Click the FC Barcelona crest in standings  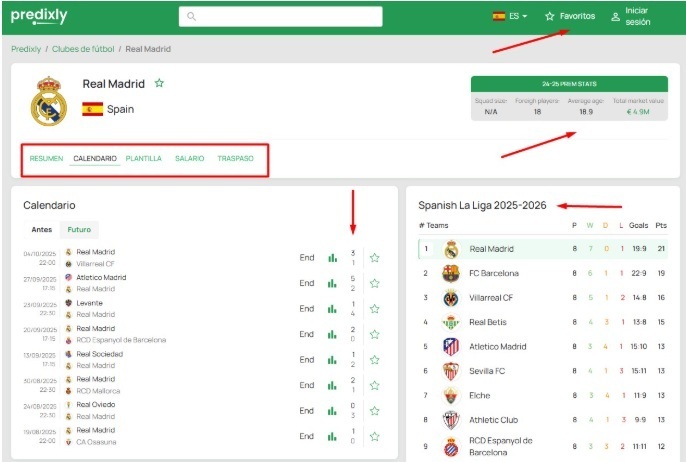tap(451, 272)
